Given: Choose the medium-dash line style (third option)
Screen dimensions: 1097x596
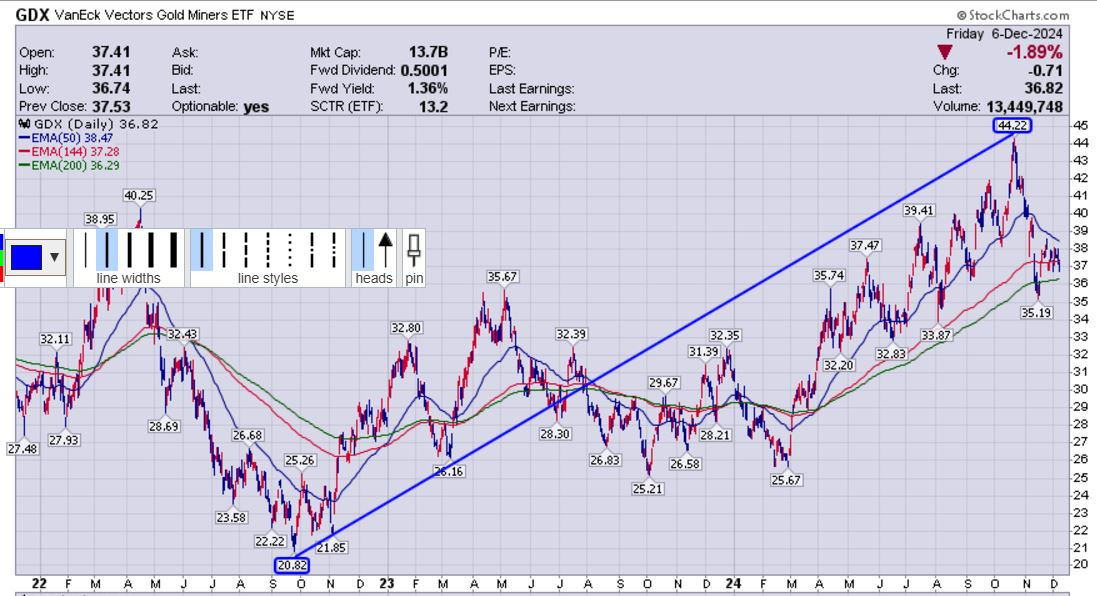Looking at the screenshot, I should point(246,250).
